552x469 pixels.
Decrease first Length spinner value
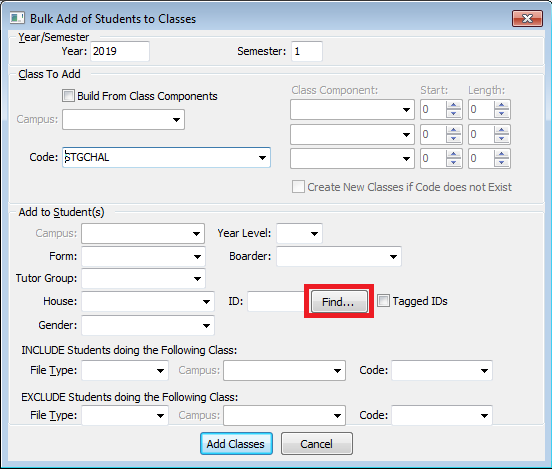tap(502, 114)
